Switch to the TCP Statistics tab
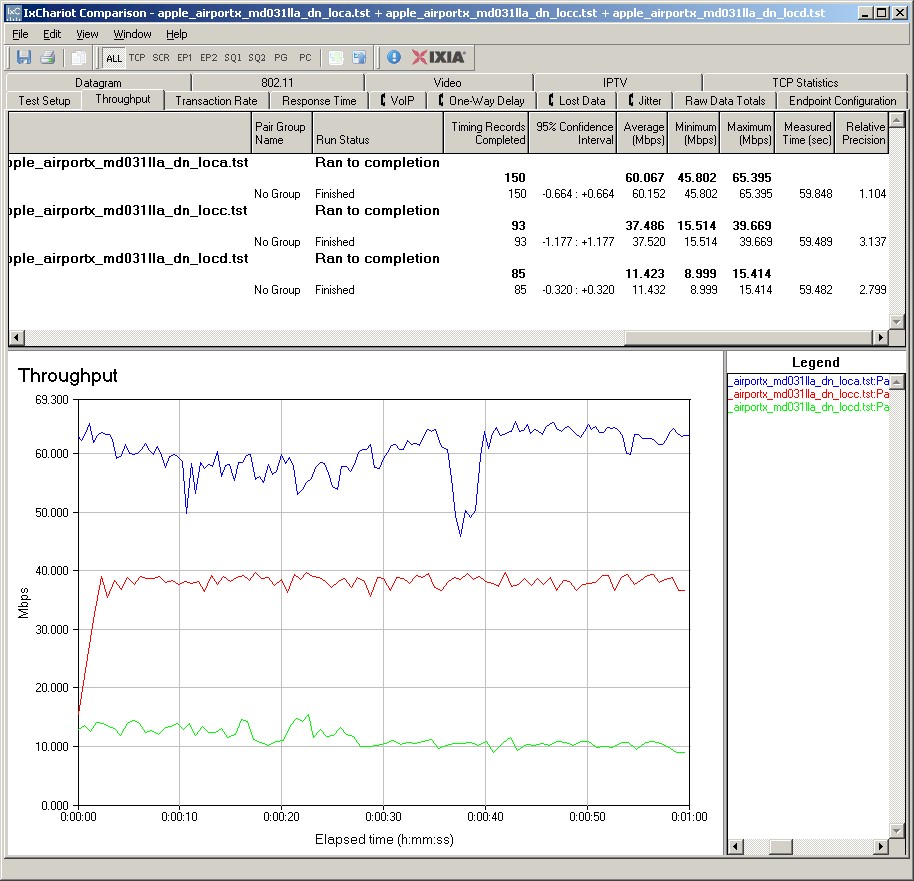Screen dimensions: 914x881 [805, 83]
